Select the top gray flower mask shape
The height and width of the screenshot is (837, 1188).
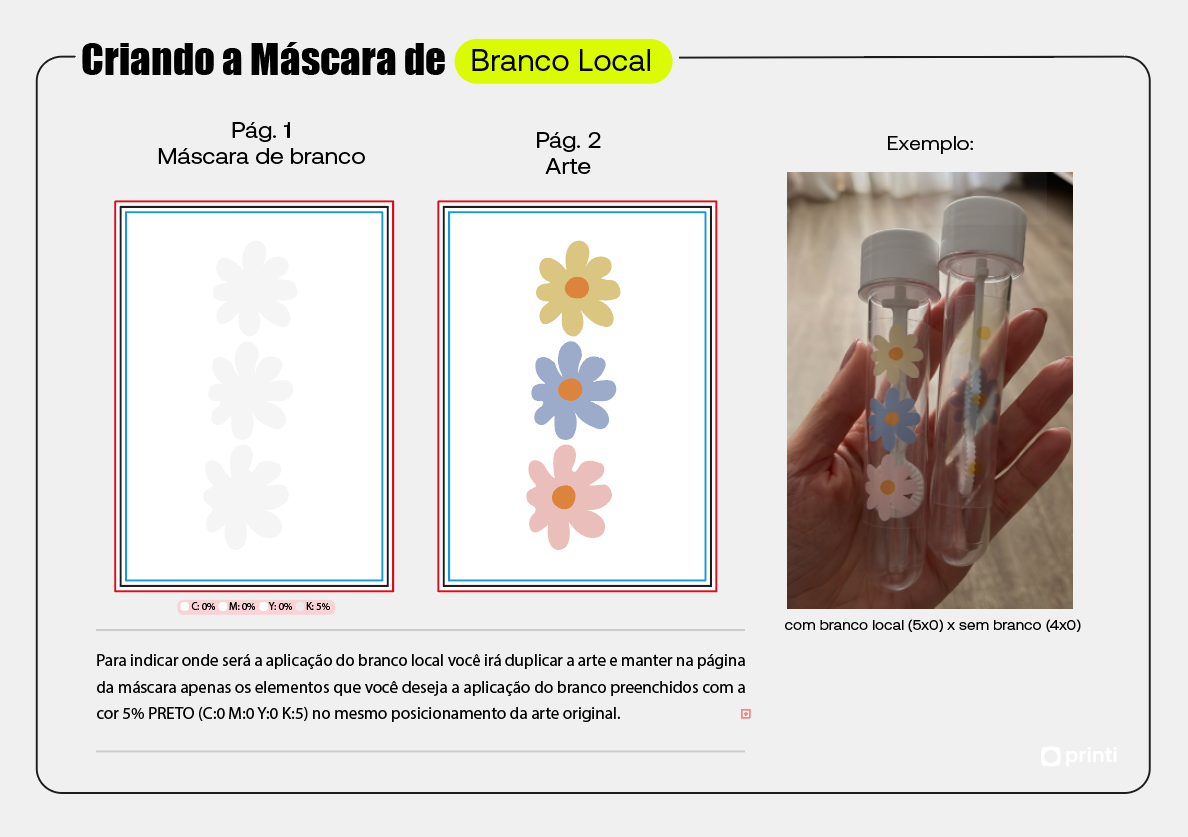coord(255,288)
